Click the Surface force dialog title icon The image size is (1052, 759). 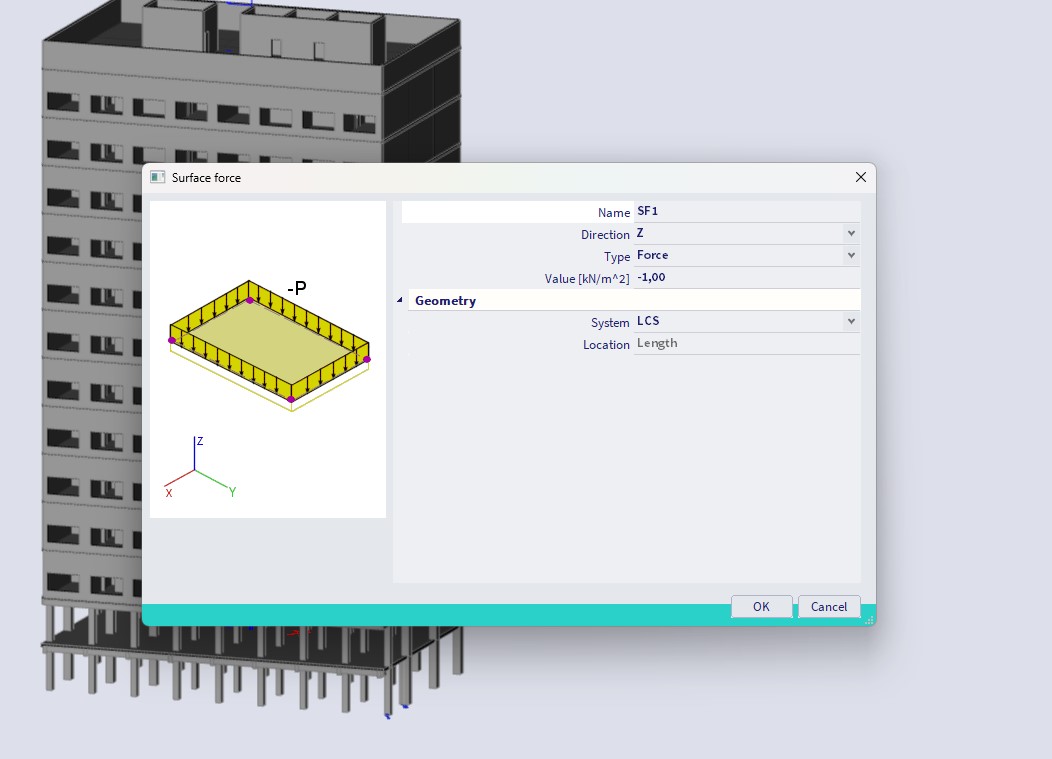(157, 177)
